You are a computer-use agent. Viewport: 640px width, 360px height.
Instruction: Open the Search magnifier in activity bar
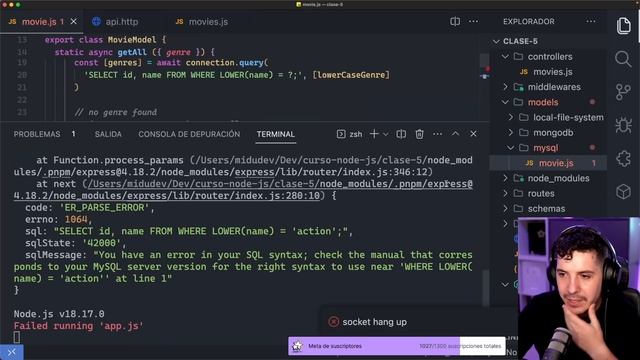[x=623, y=59]
